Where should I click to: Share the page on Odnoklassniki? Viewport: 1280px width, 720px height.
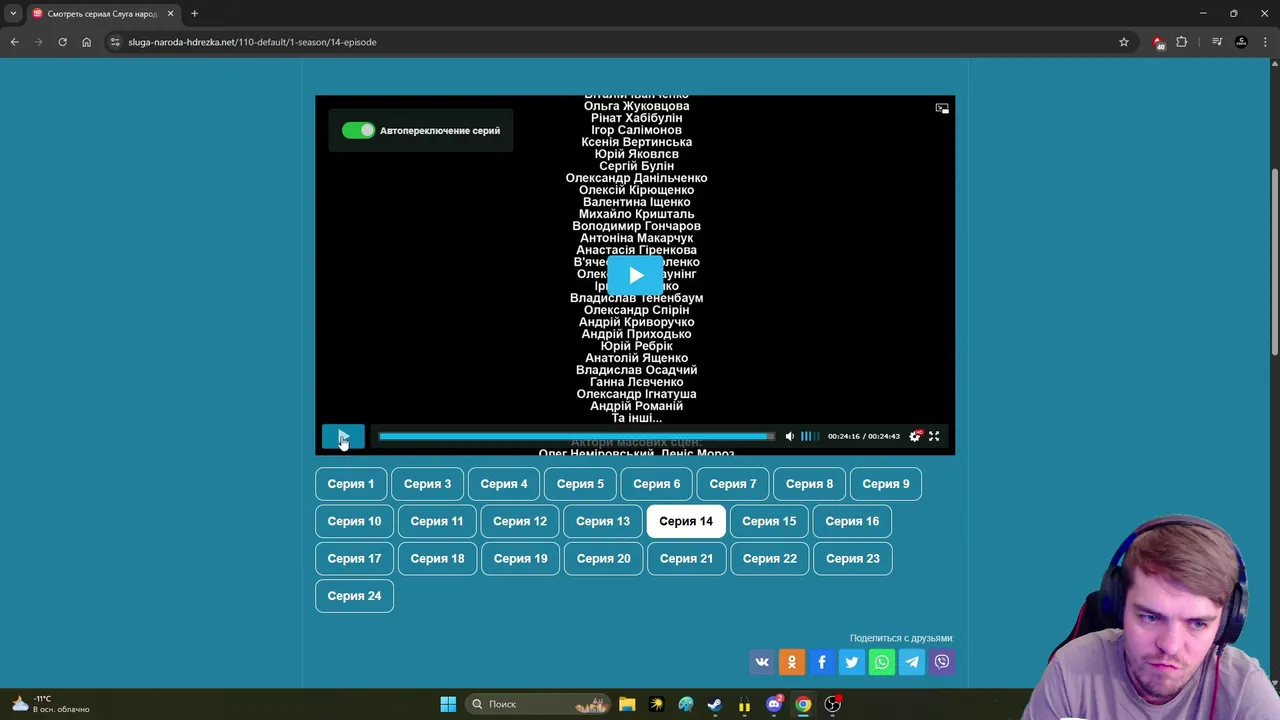coord(792,661)
